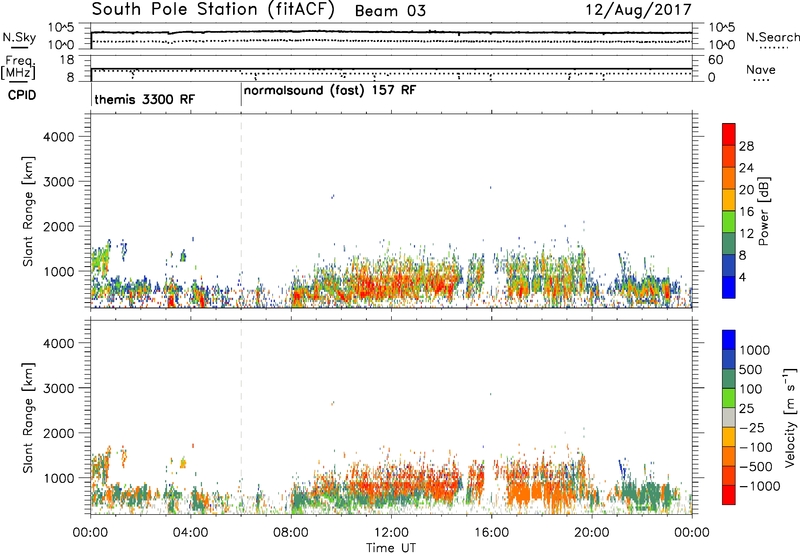The width and height of the screenshot is (800, 554).
Task: Pick the bright blue bottom Power colorbar segment
Action: pyautogui.click(x=729, y=287)
